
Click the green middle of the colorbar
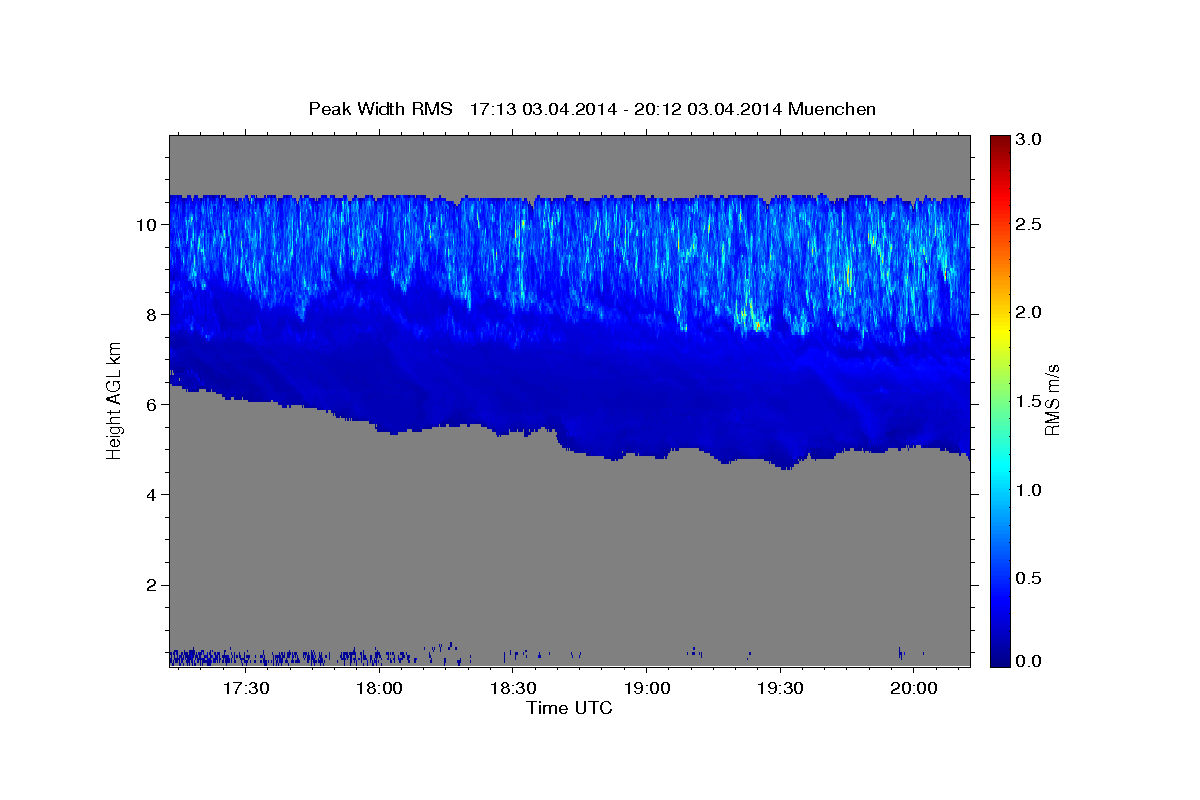(x=1000, y=400)
